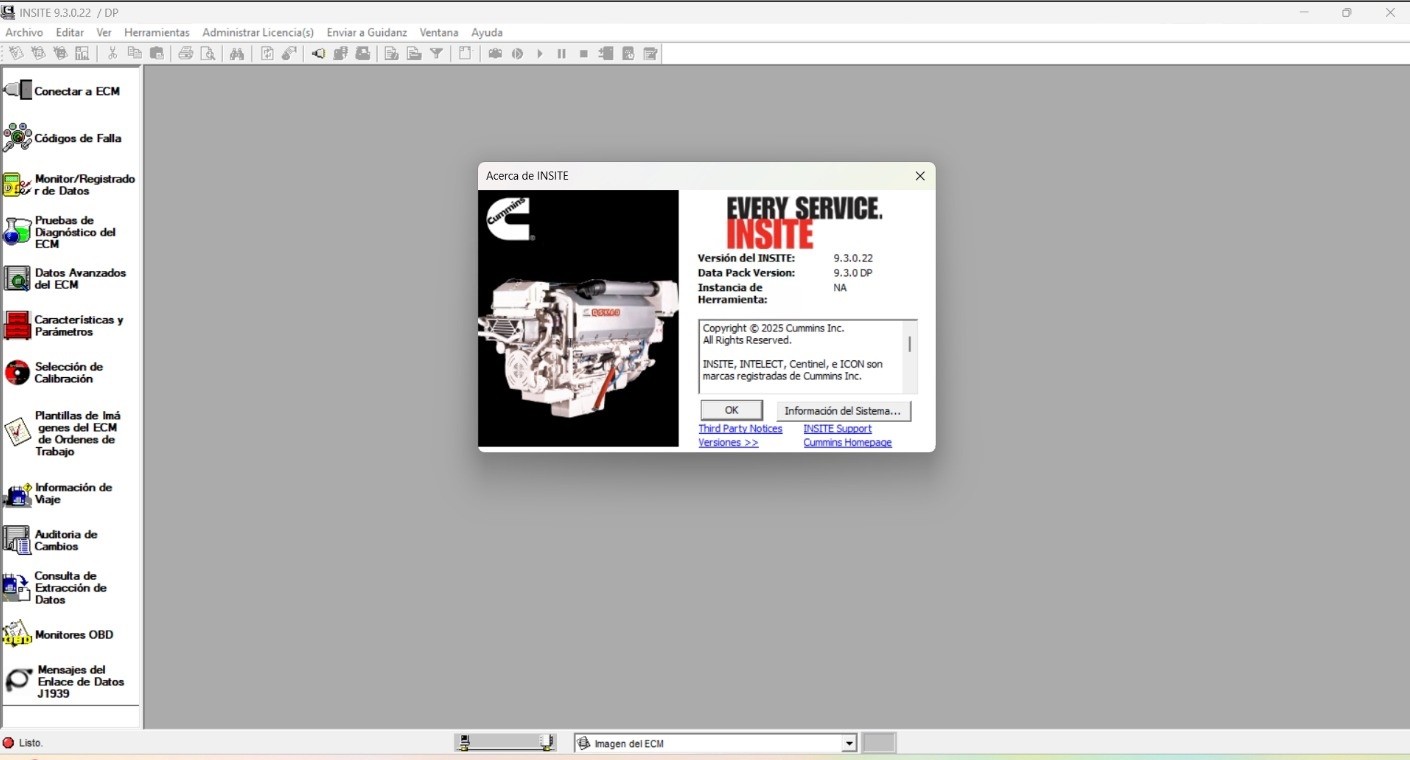Click the Data Pack Version value 9.3.0 DP

click(x=853, y=273)
